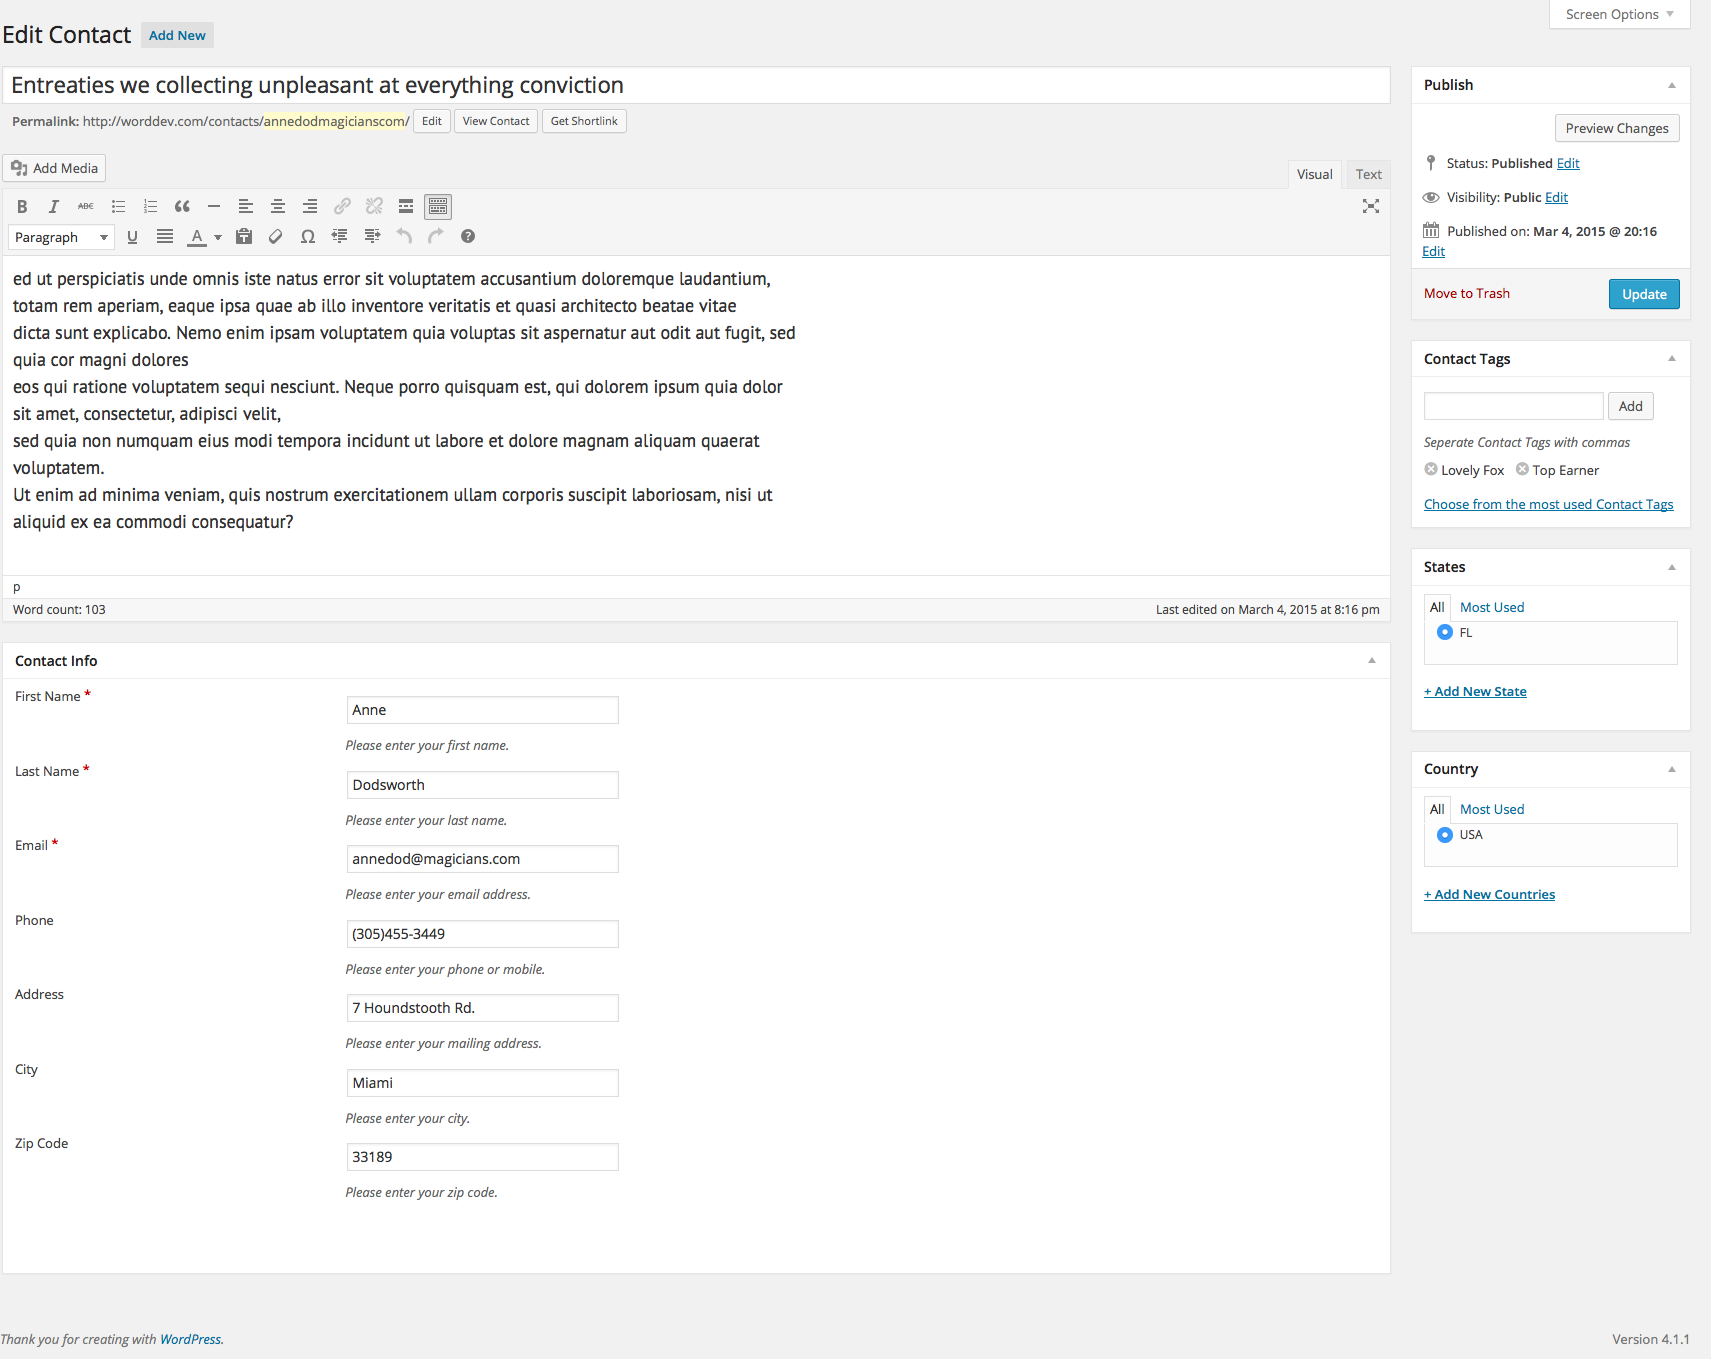This screenshot has height=1359, width=1711.
Task: Apply the current text color swatch
Action: (x=197, y=237)
